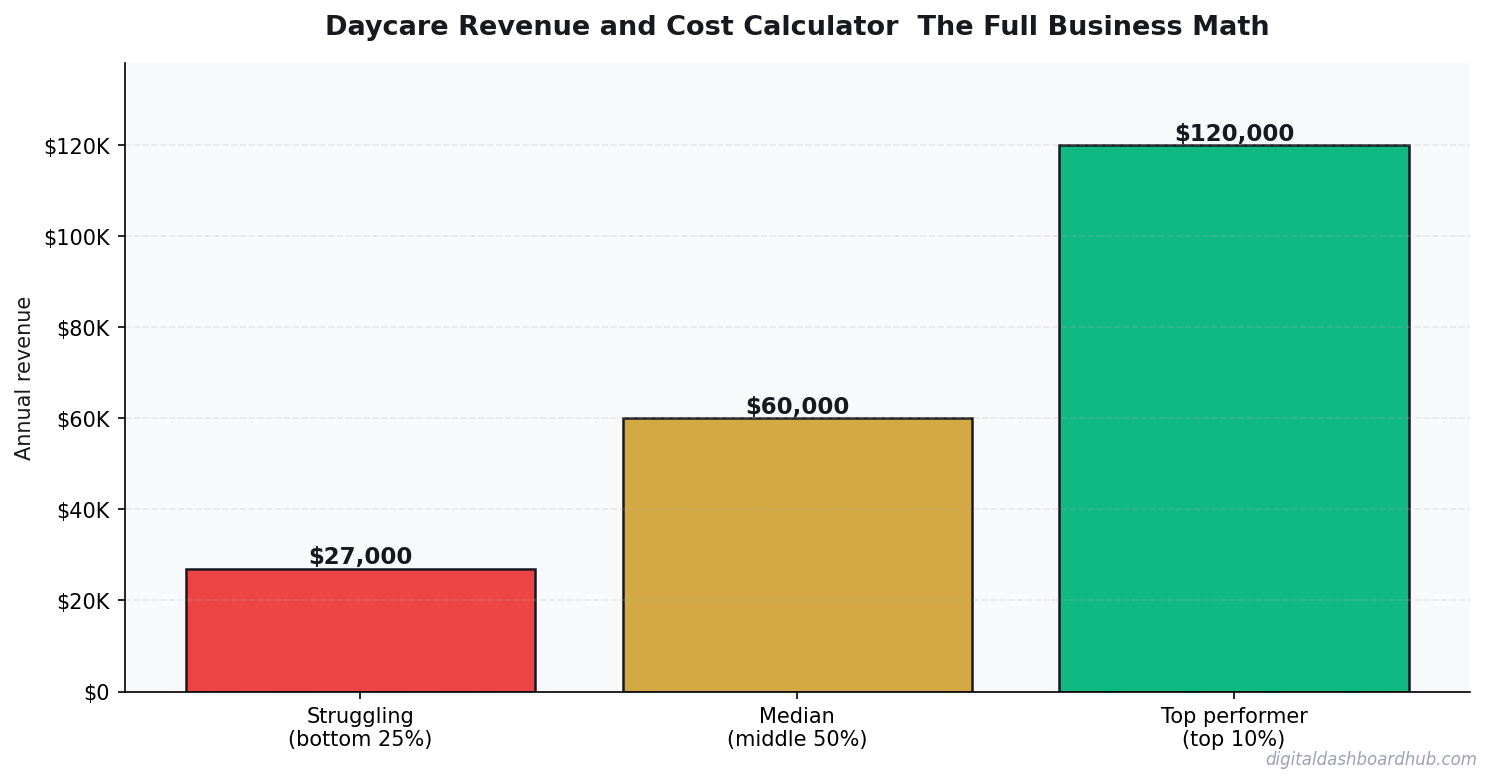1492x783 pixels.
Task: Click the Median (middle 50%) category label
Action: [x=797, y=728]
